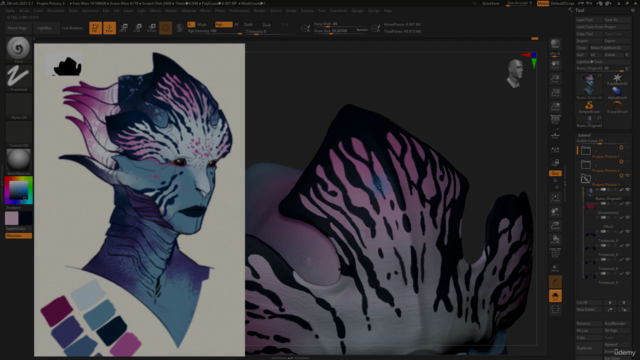
Task: Toggle the Ghost transparency icon
Action: pos(555,282)
